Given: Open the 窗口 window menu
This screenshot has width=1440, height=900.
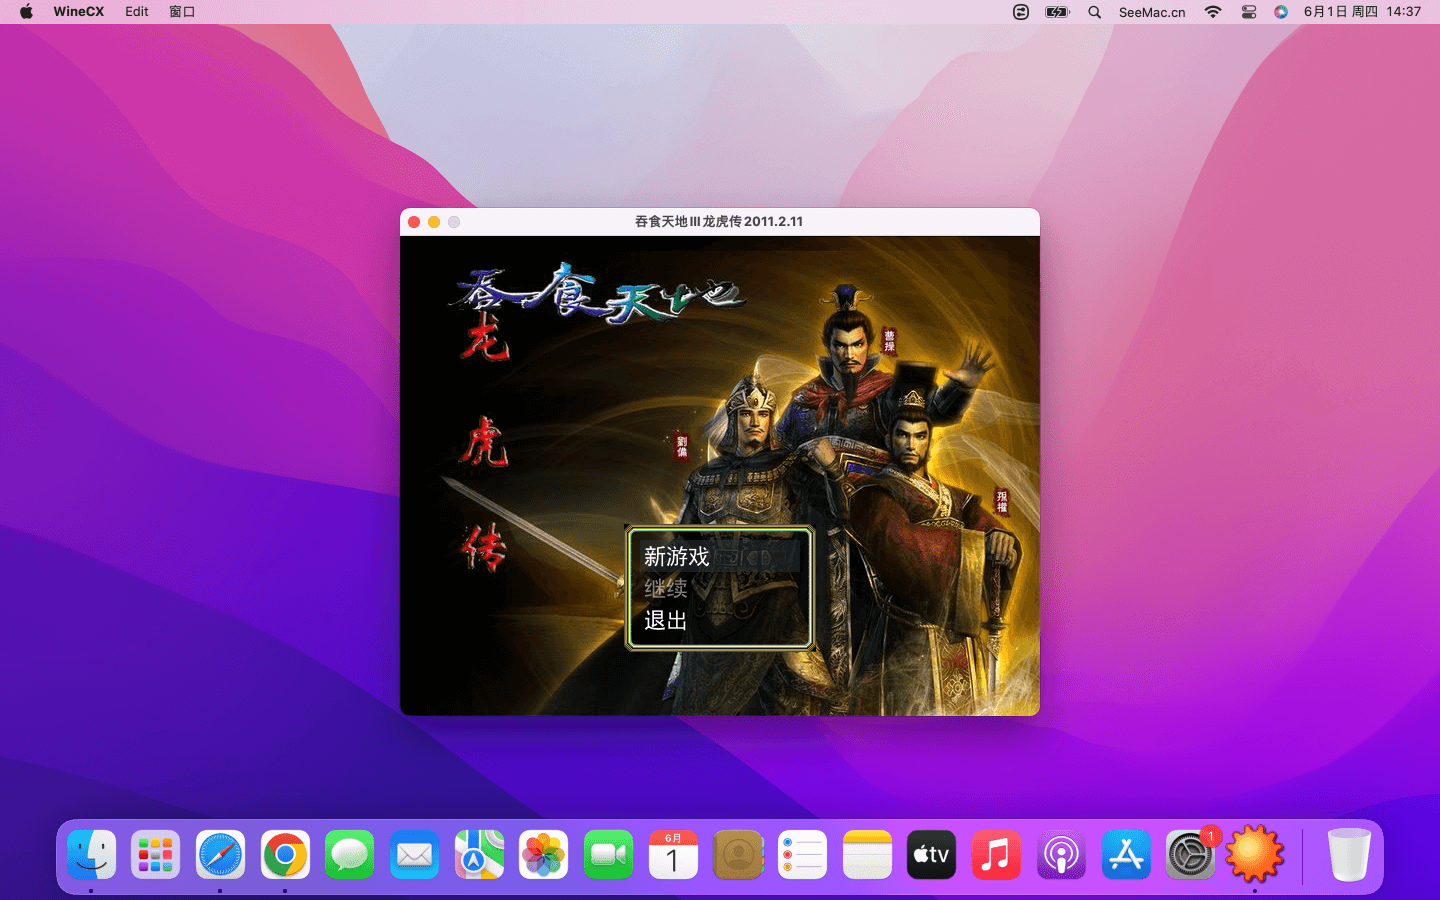Looking at the screenshot, I should point(182,12).
